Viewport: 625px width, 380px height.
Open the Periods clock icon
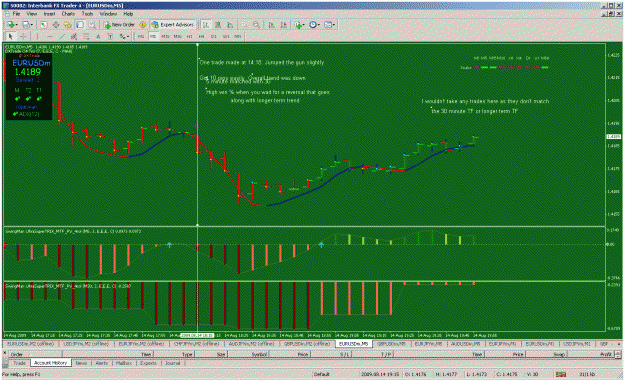[x=313, y=25]
